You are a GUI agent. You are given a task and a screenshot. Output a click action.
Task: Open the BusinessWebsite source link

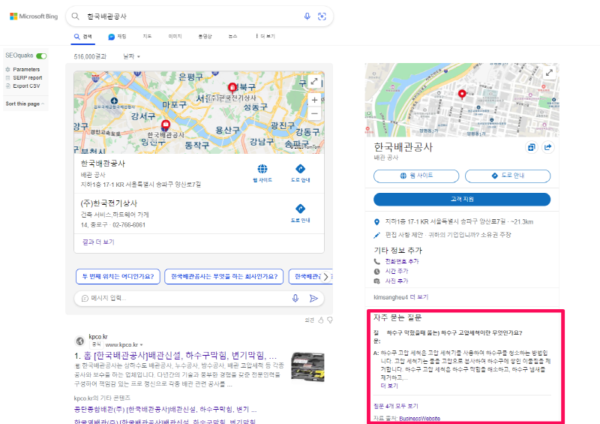[x=419, y=419]
